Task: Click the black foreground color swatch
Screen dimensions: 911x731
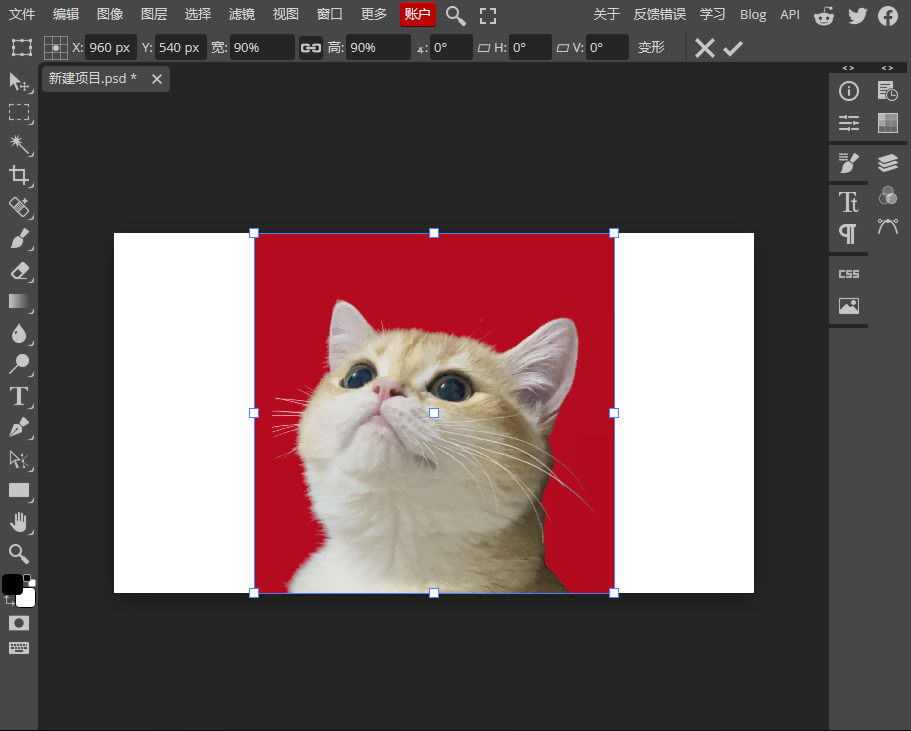Action: 12,584
